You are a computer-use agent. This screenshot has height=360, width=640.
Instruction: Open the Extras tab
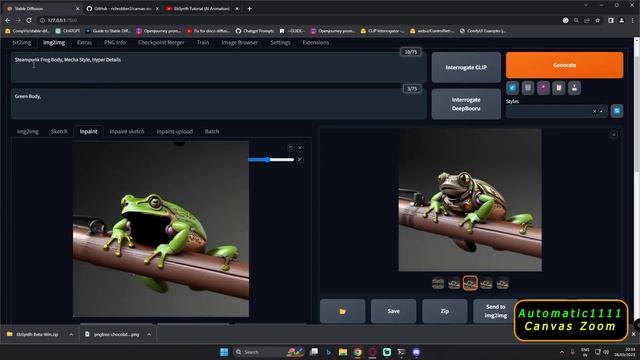pyautogui.click(x=84, y=42)
